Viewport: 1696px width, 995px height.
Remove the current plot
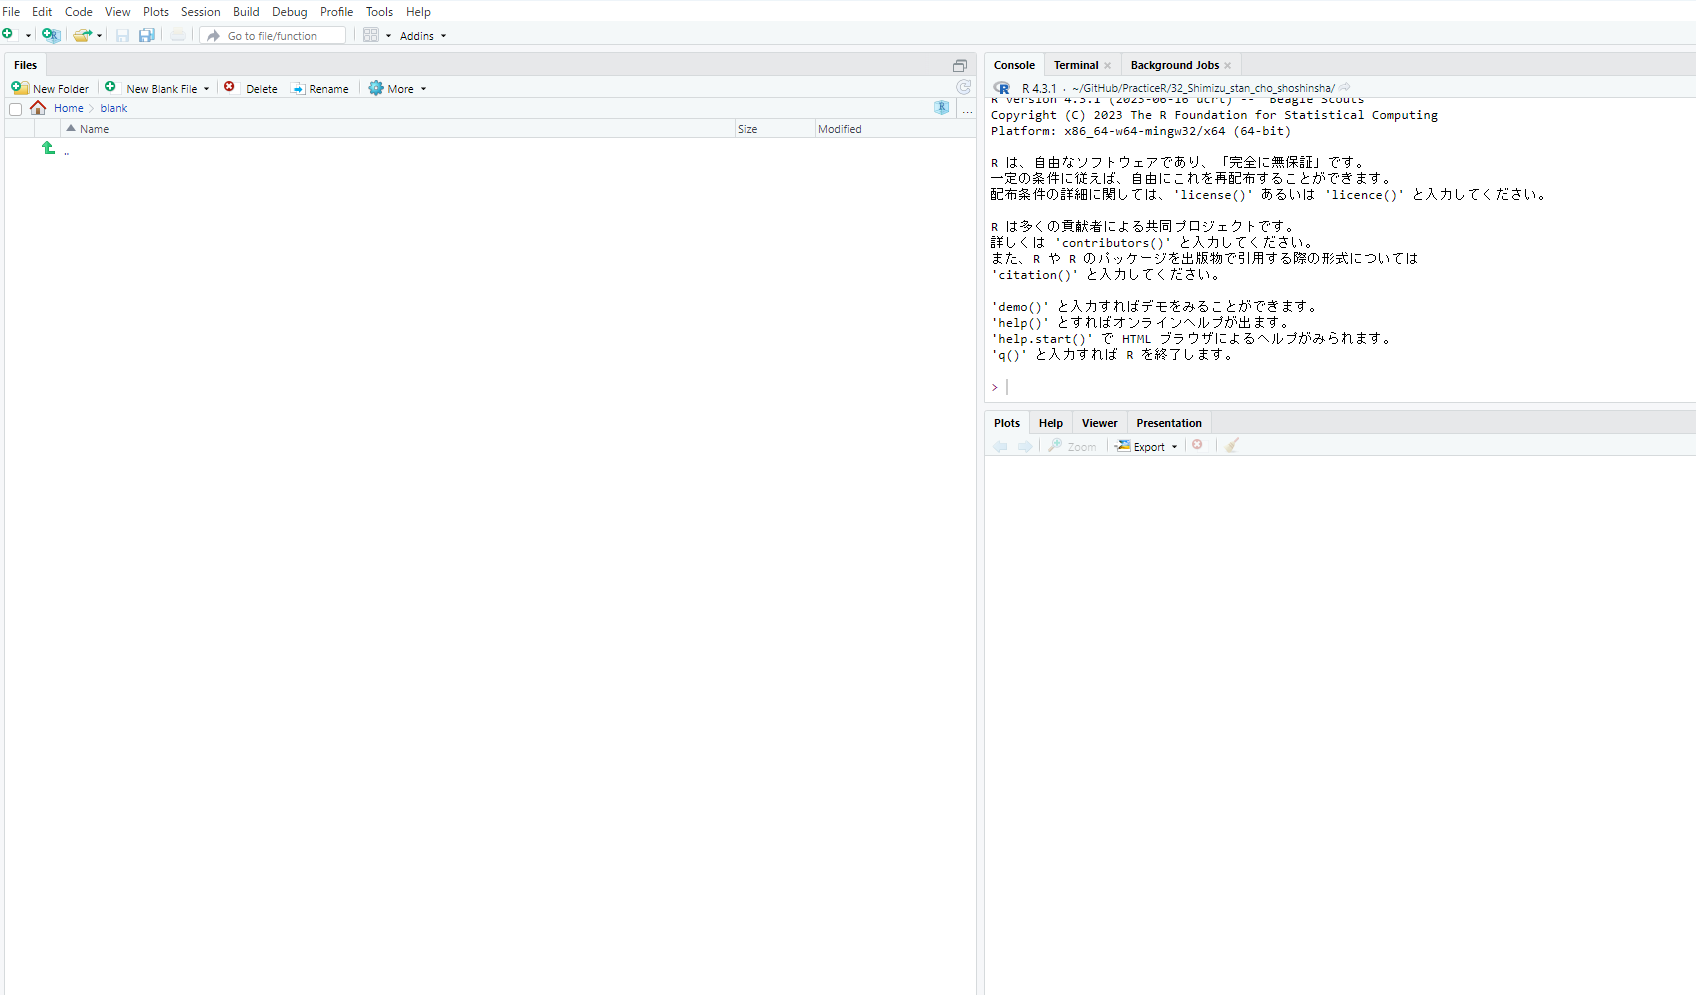click(x=1197, y=445)
